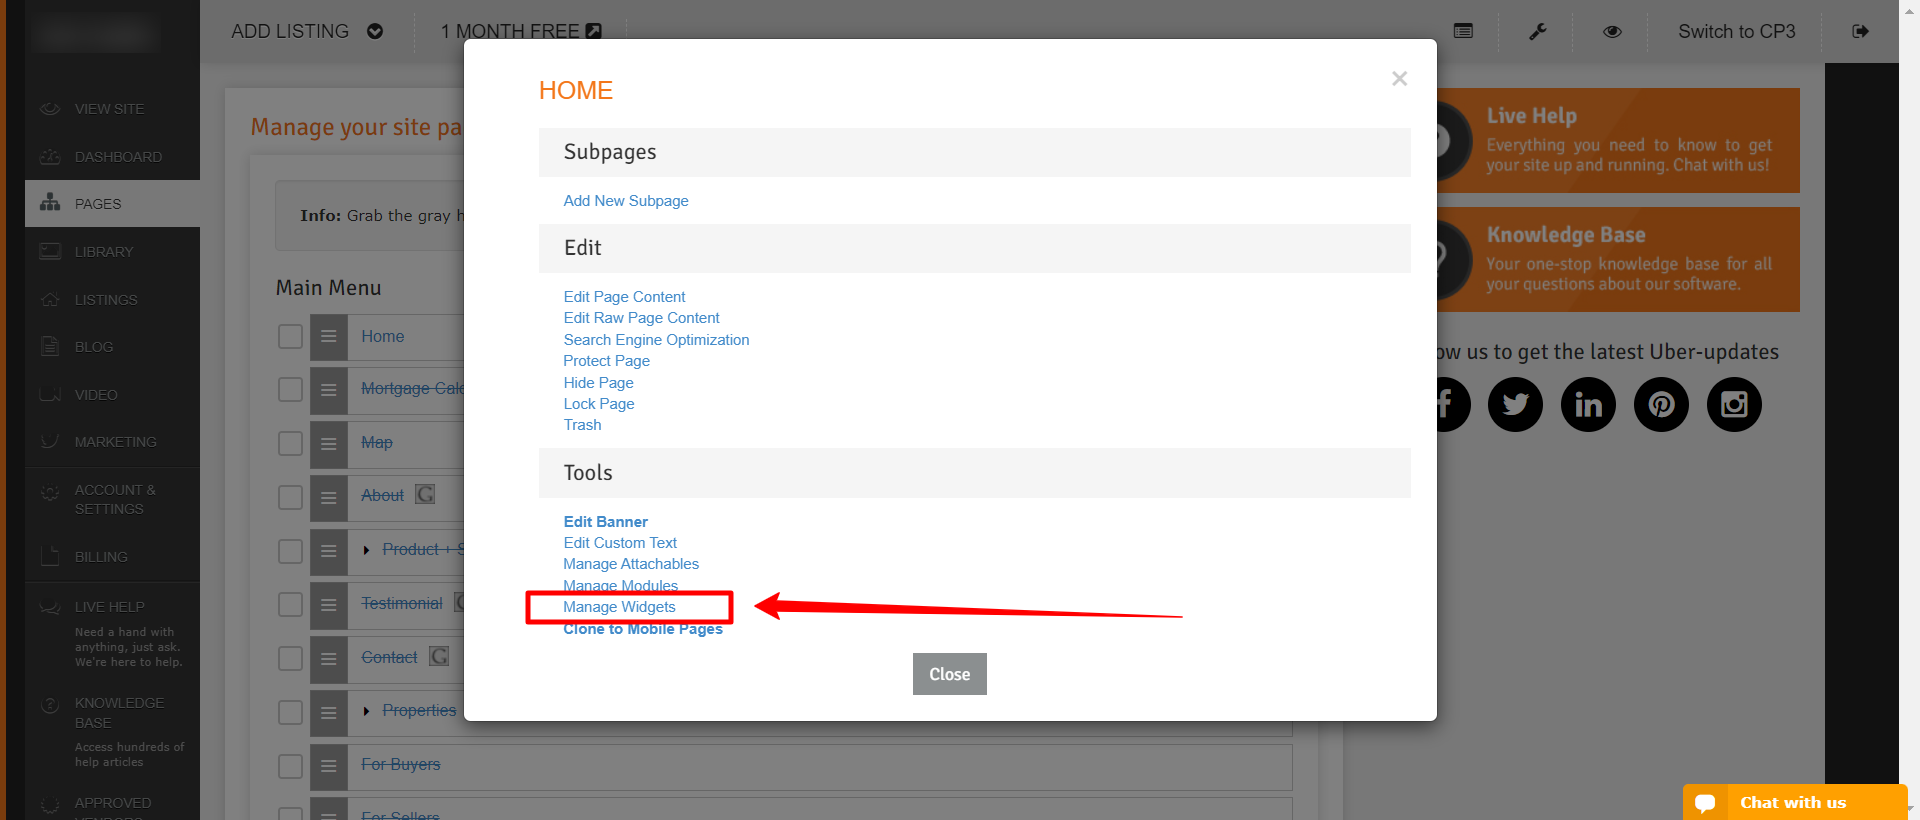Choose Hide Page link

[598, 383]
